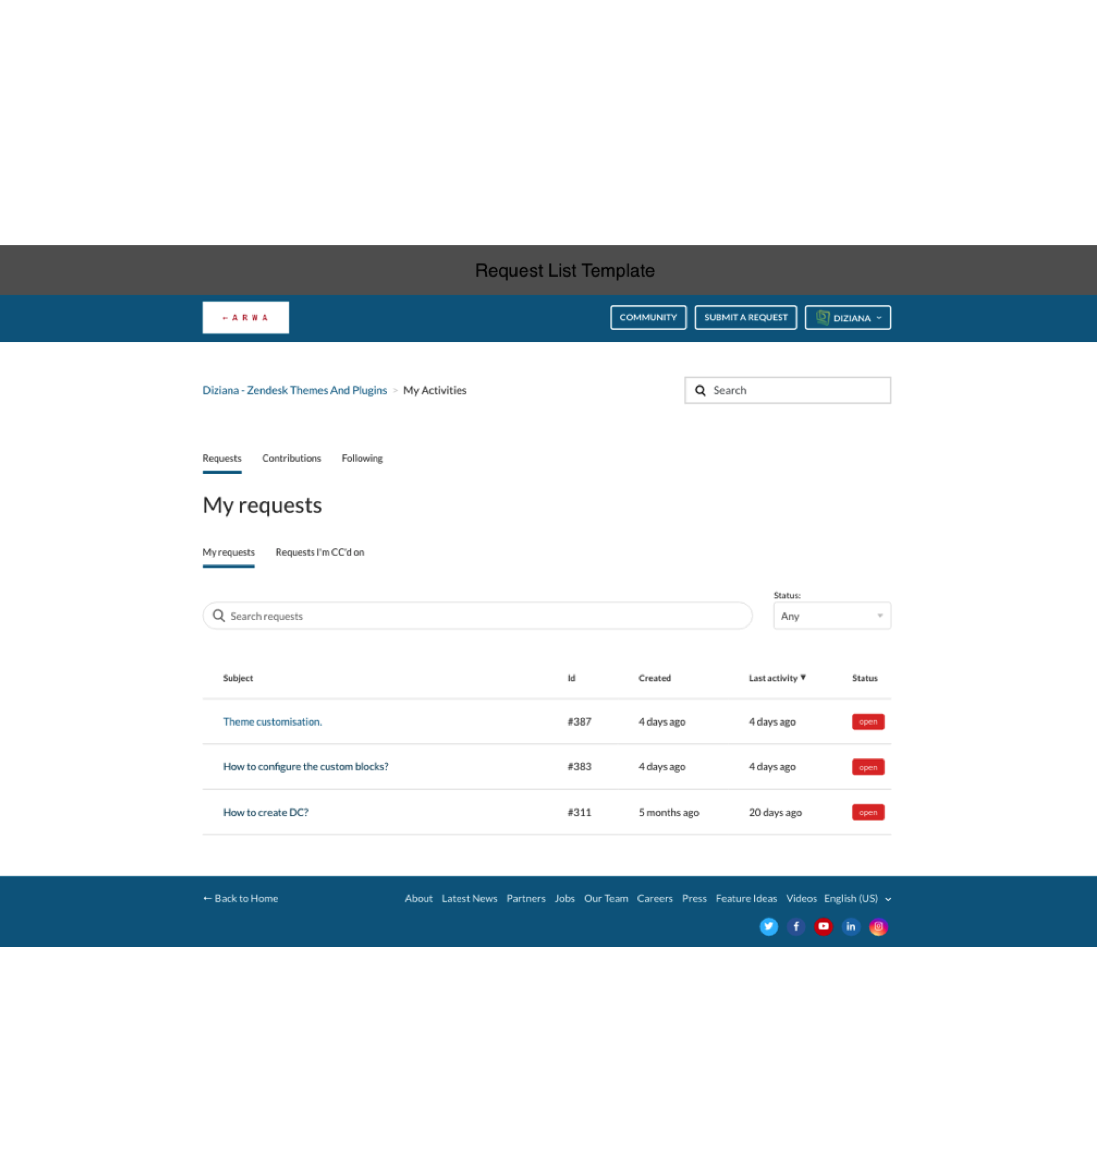Click the Diziana user avatar icon
This screenshot has height=1165, width=1099.
click(x=822, y=318)
